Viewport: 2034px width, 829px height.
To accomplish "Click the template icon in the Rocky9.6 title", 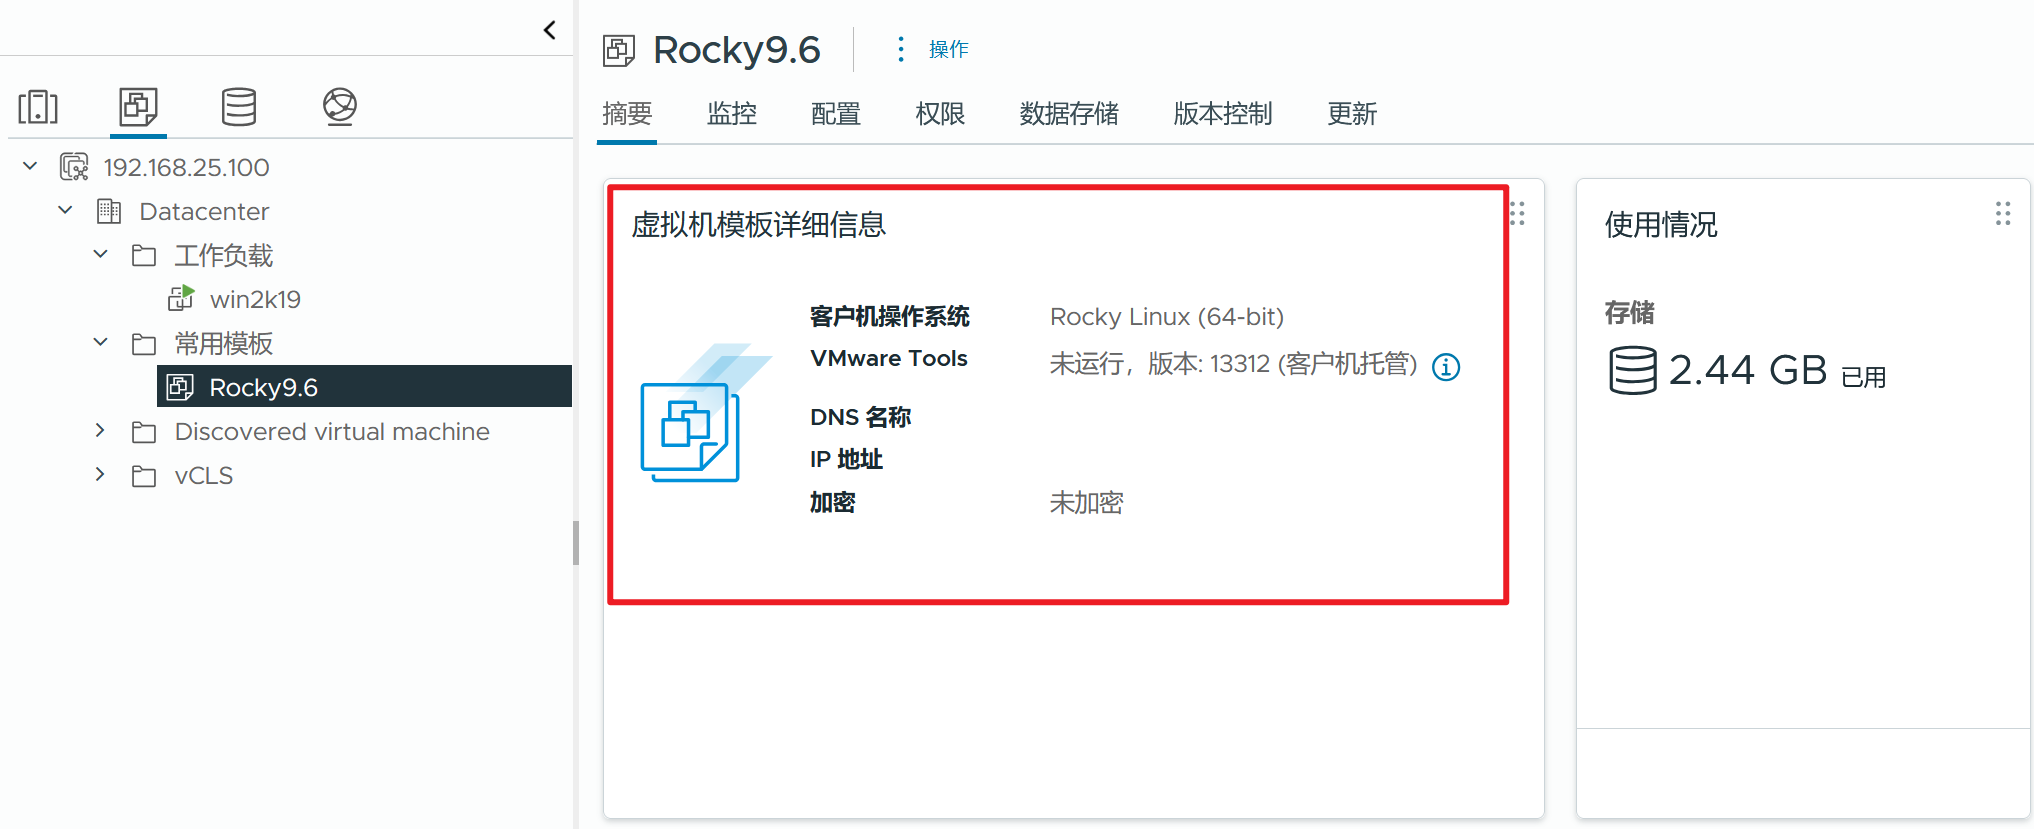I will tap(619, 50).
